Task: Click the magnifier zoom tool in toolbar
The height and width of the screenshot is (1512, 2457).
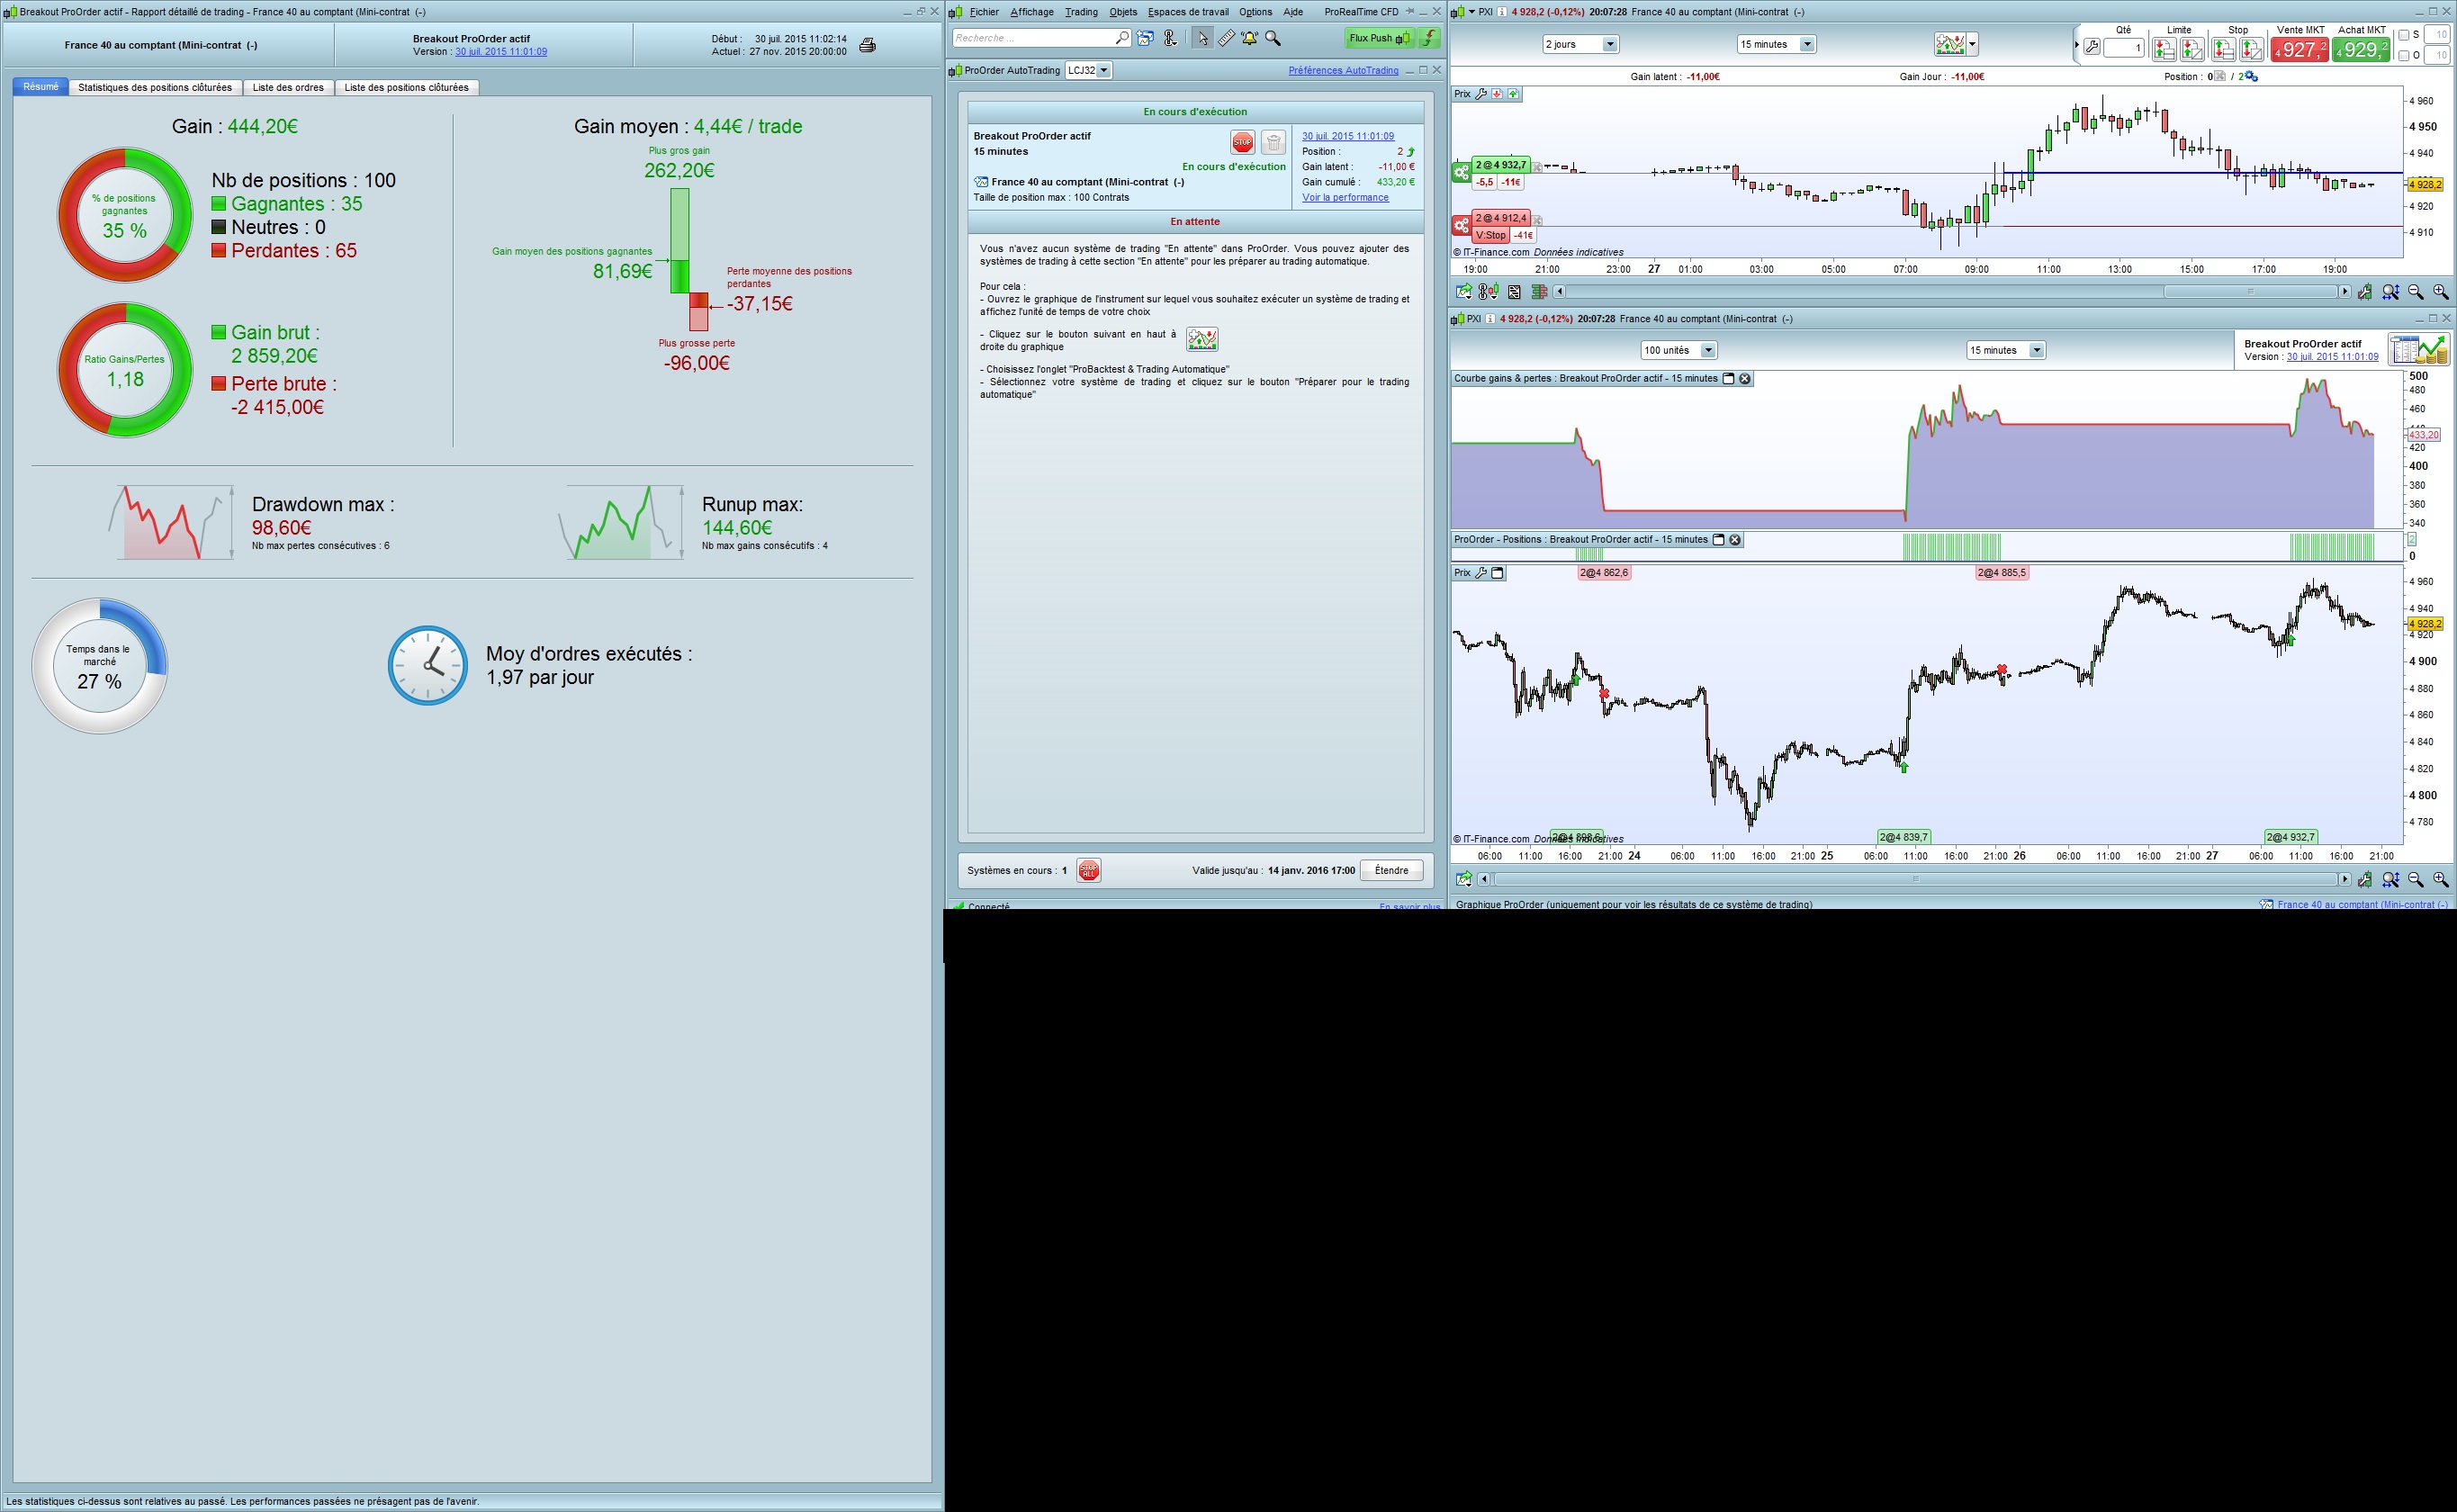Action: tap(1273, 38)
